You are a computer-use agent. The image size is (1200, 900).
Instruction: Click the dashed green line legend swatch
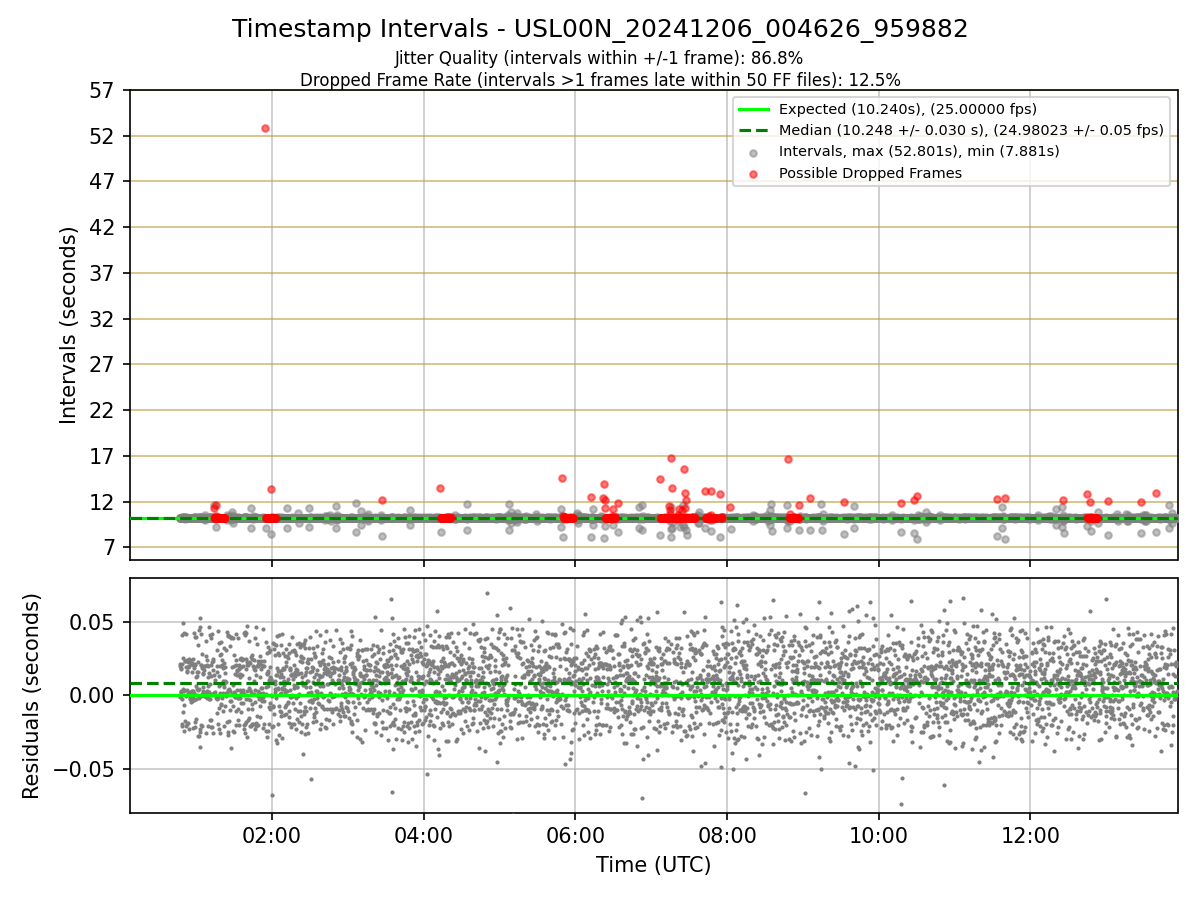pos(753,131)
